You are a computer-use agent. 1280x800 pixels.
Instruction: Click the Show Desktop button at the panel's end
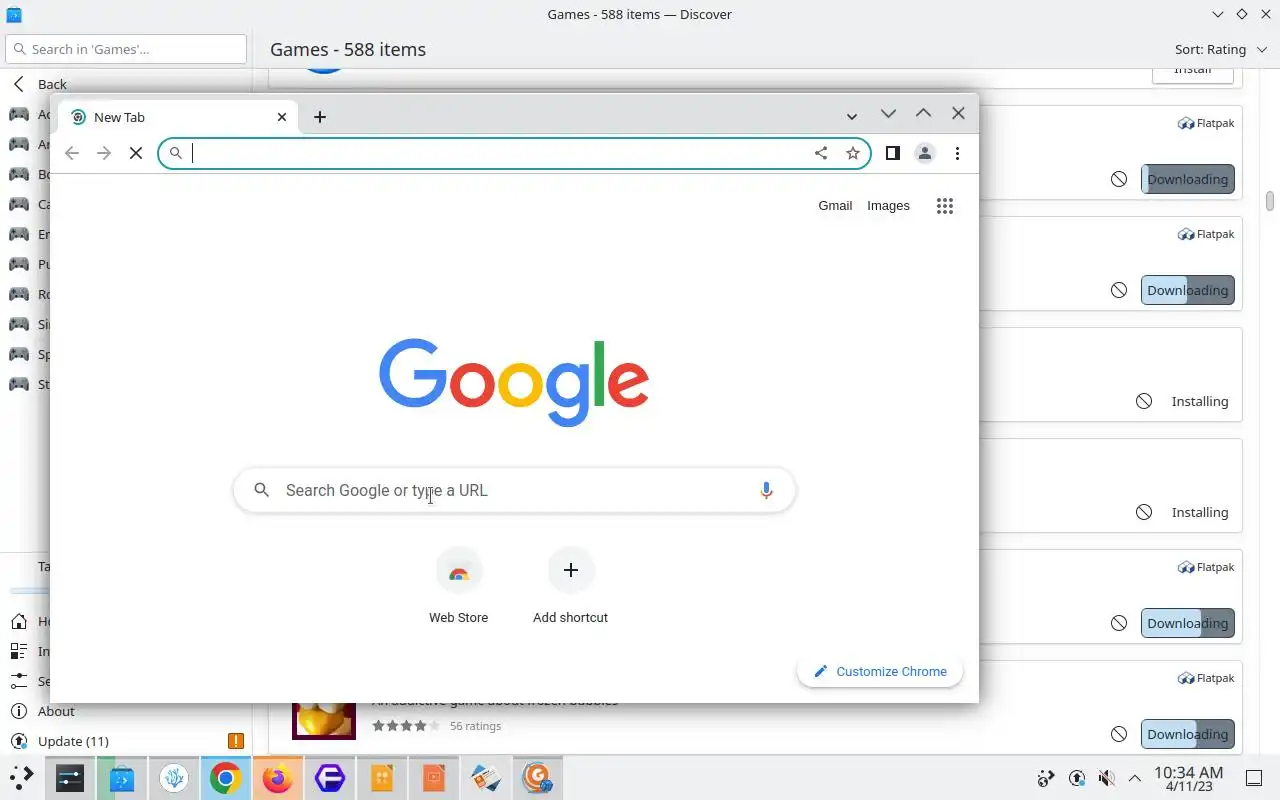1254,778
